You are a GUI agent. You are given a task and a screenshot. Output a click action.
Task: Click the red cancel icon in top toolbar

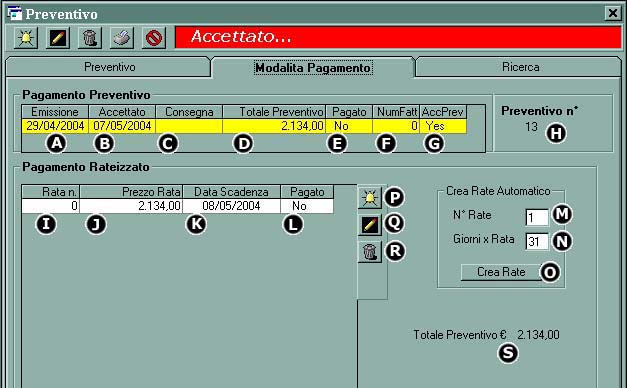154,38
